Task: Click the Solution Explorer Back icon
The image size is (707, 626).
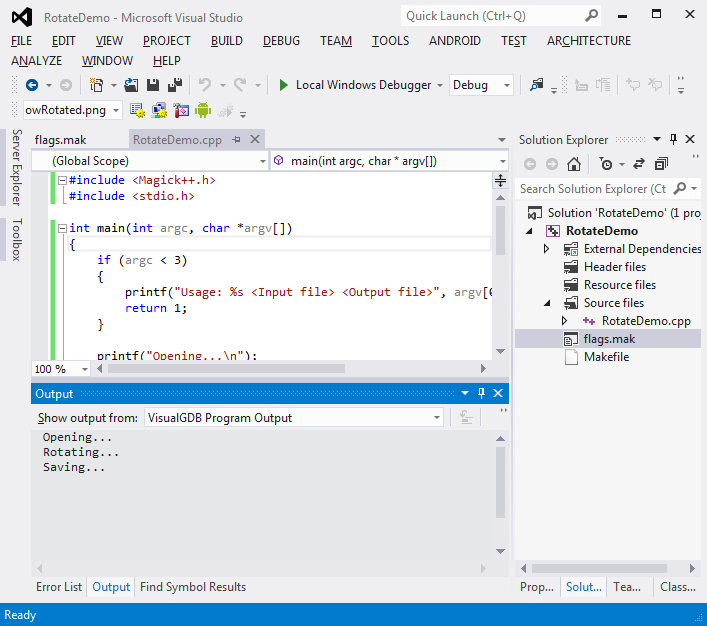Action: (530, 164)
